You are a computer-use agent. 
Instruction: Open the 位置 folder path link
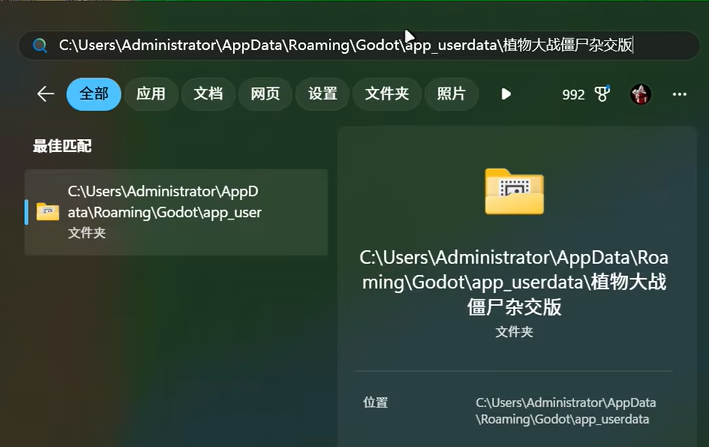pyautogui.click(x=566, y=410)
